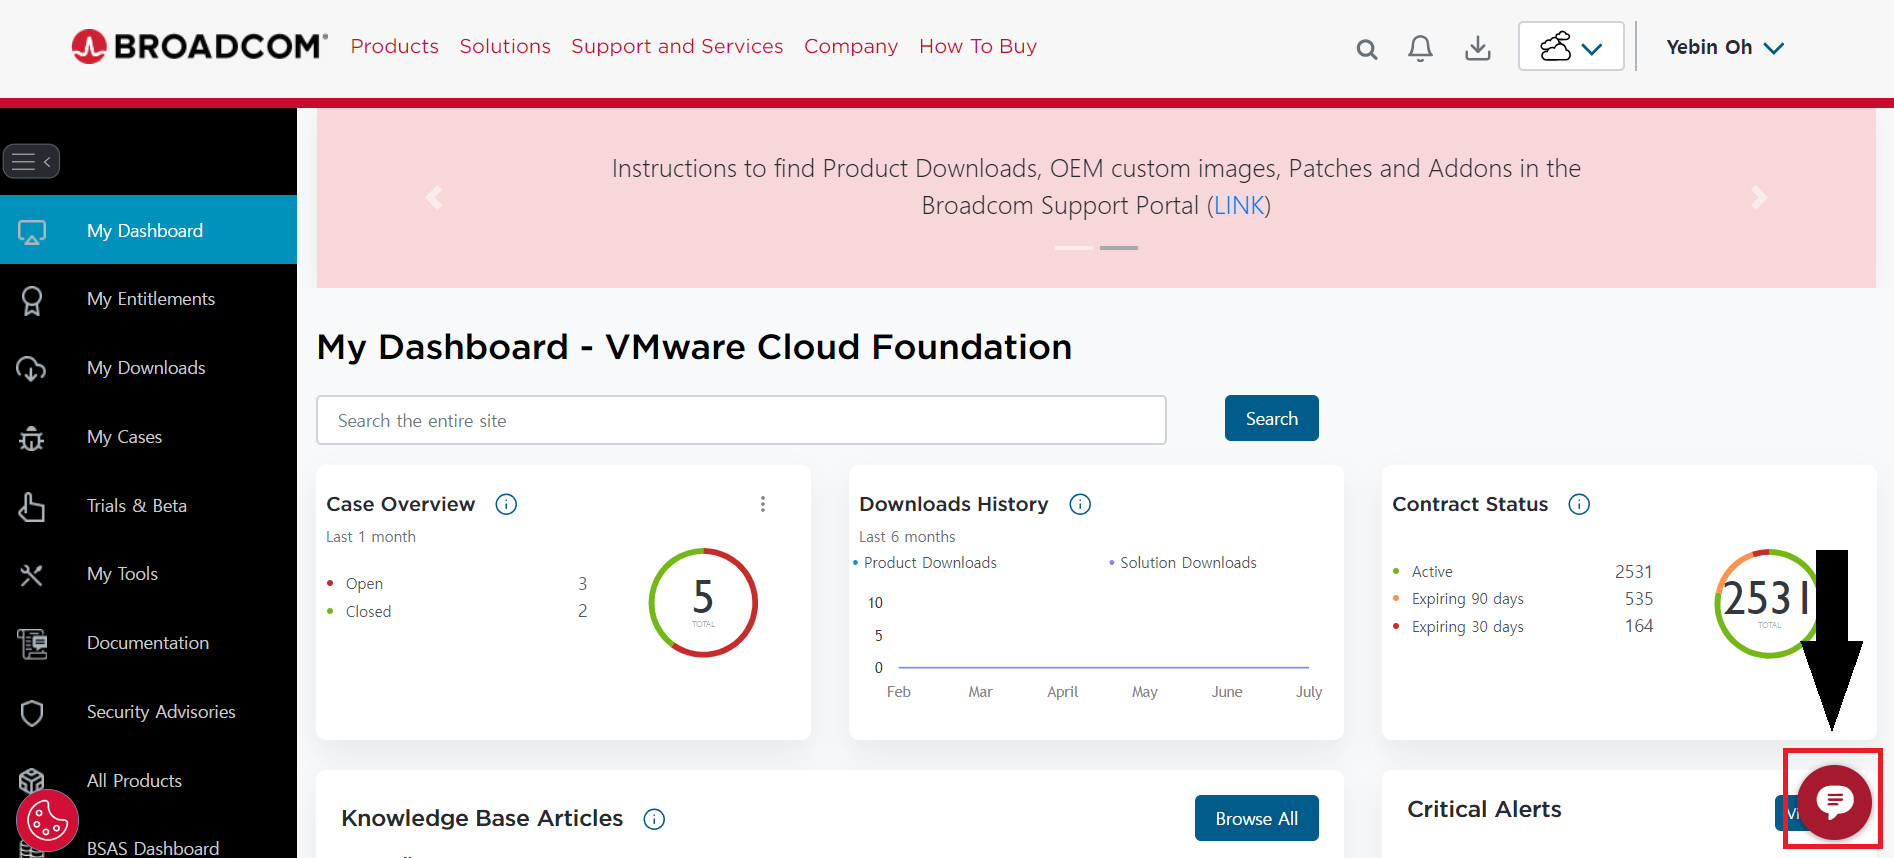Image resolution: width=1894 pixels, height=858 pixels.
Task: Click the download tray icon in header
Action: [1477, 48]
